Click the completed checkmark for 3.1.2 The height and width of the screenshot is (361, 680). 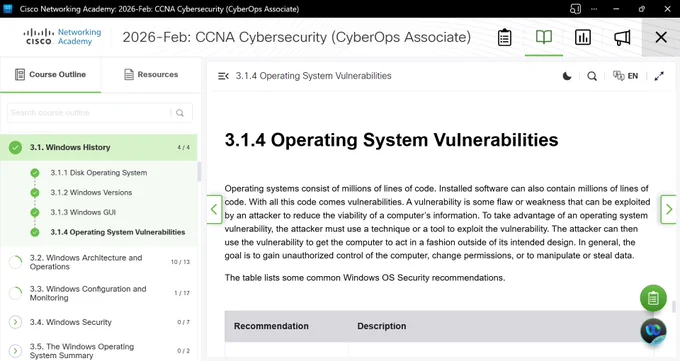coord(35,193)
